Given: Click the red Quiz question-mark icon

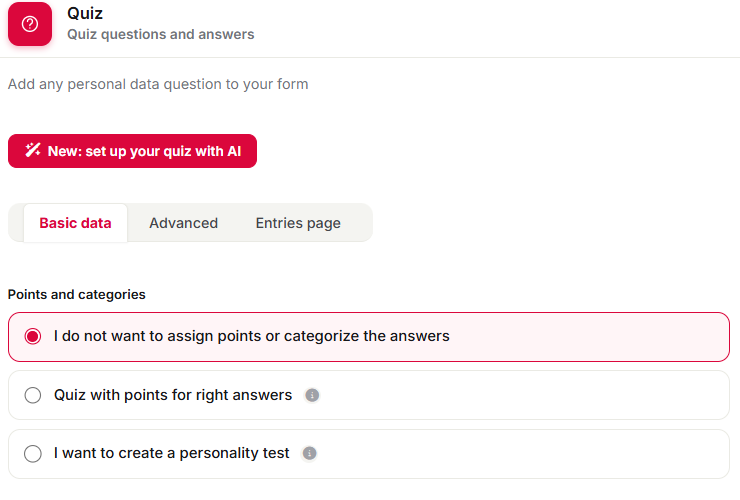Looking at the screenshot, I should click(x=30, y=24).
